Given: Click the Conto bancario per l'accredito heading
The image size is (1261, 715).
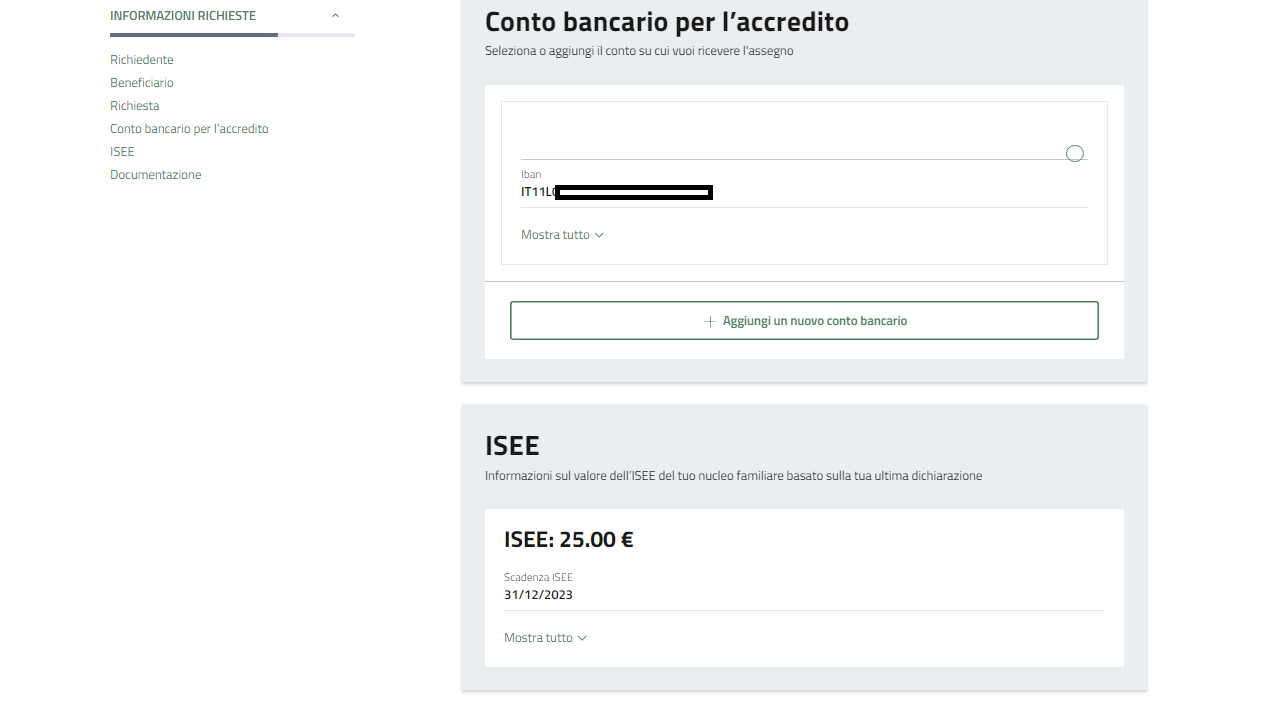Looking at the screenshot, I should pos(666,21).
